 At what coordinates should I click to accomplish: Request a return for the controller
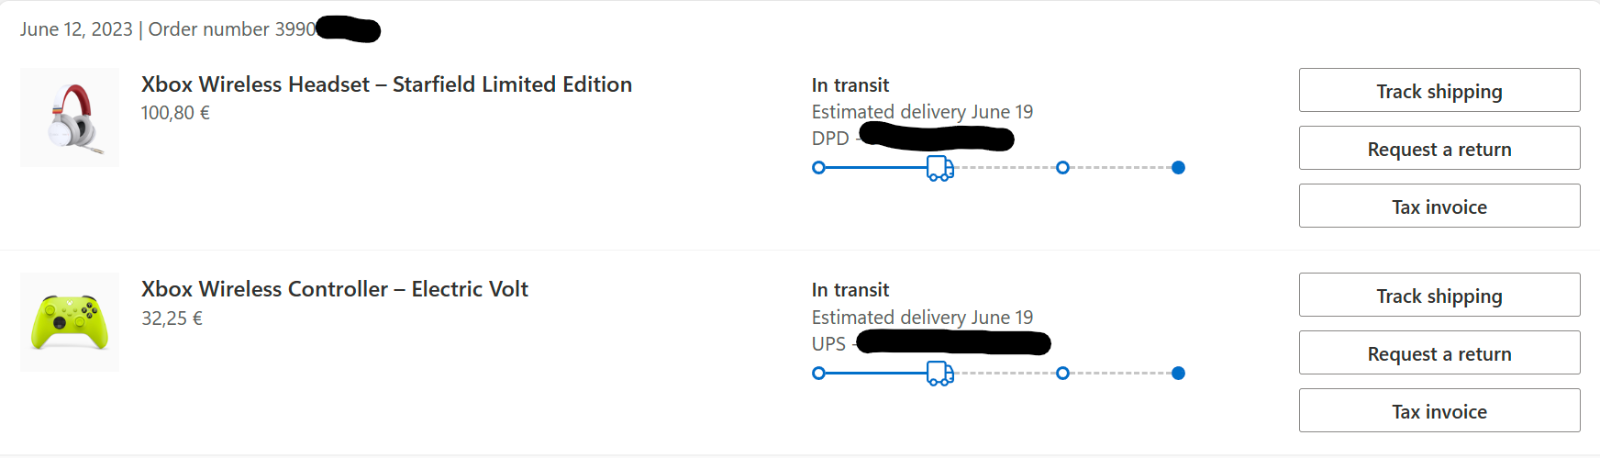pos(1439,353)
